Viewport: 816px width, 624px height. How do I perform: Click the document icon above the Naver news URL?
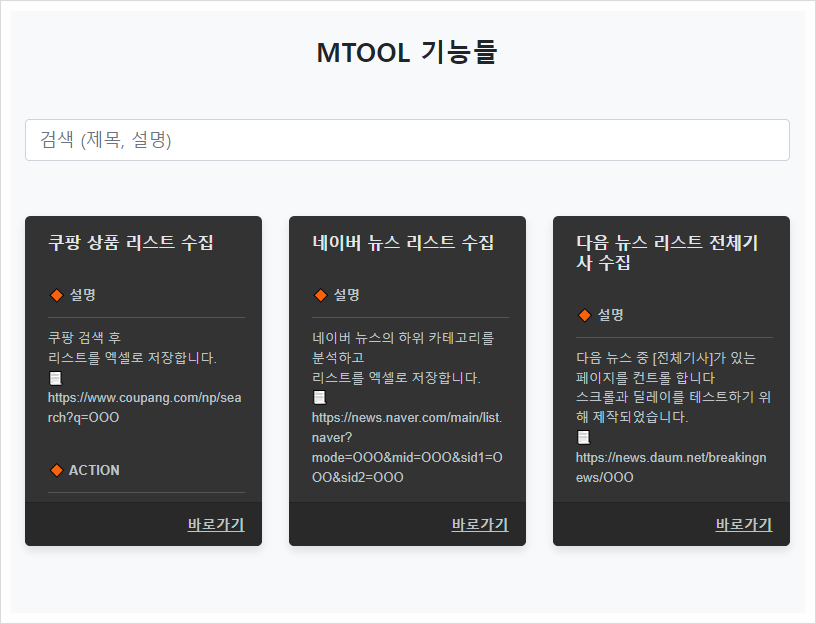coord(319,398)
